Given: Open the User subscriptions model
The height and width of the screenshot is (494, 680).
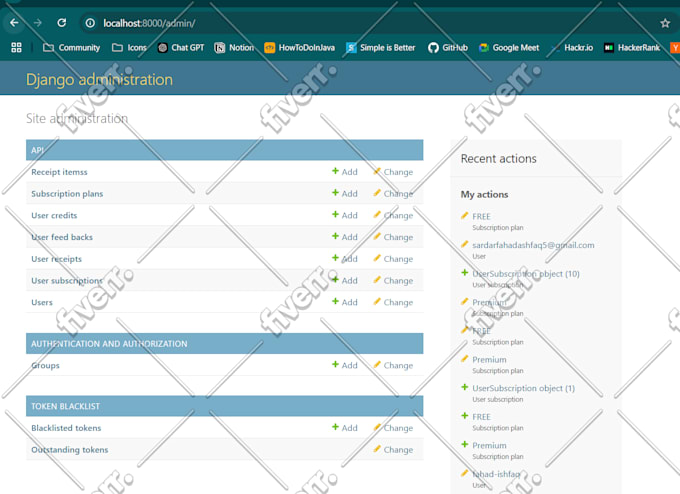Looking at the screenshot, I should 67,281.
